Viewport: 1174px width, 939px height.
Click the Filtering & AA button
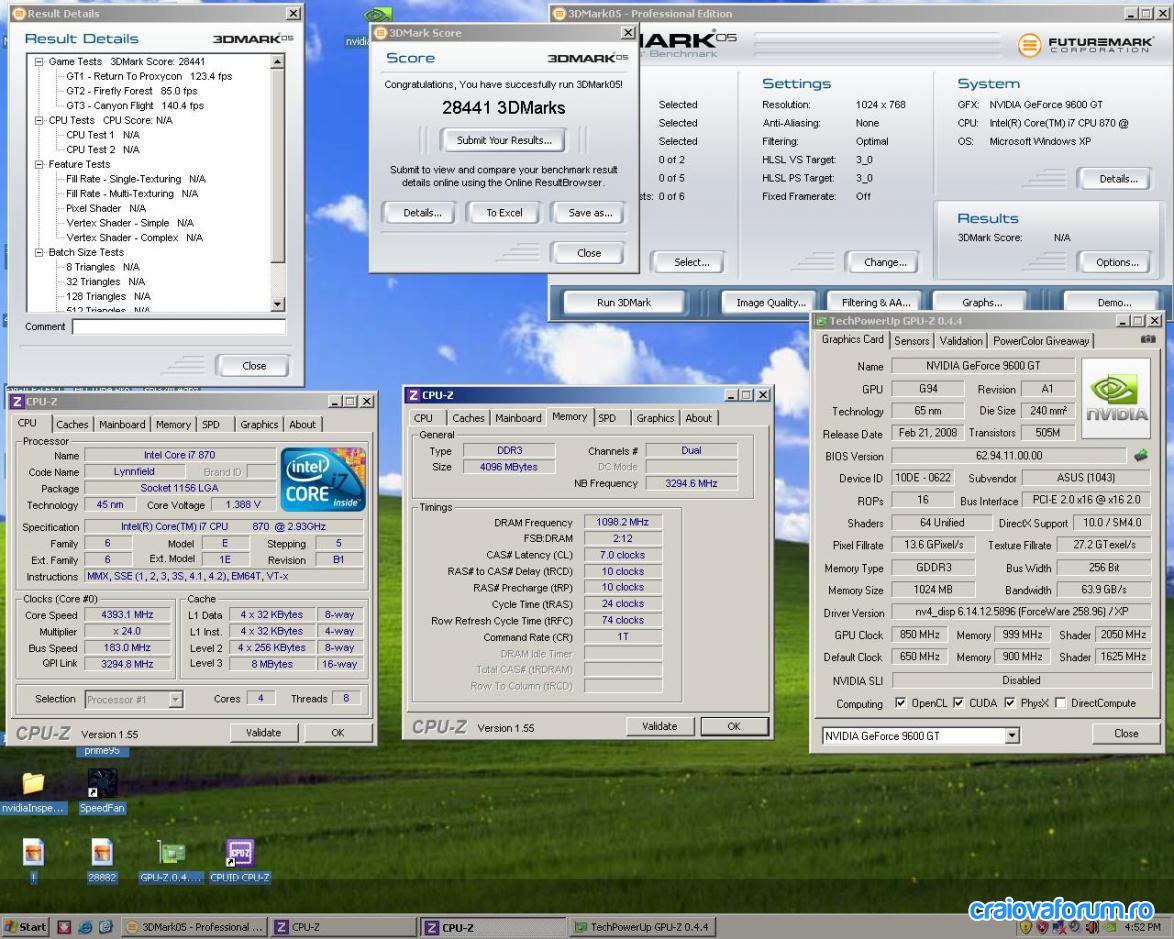876,303
